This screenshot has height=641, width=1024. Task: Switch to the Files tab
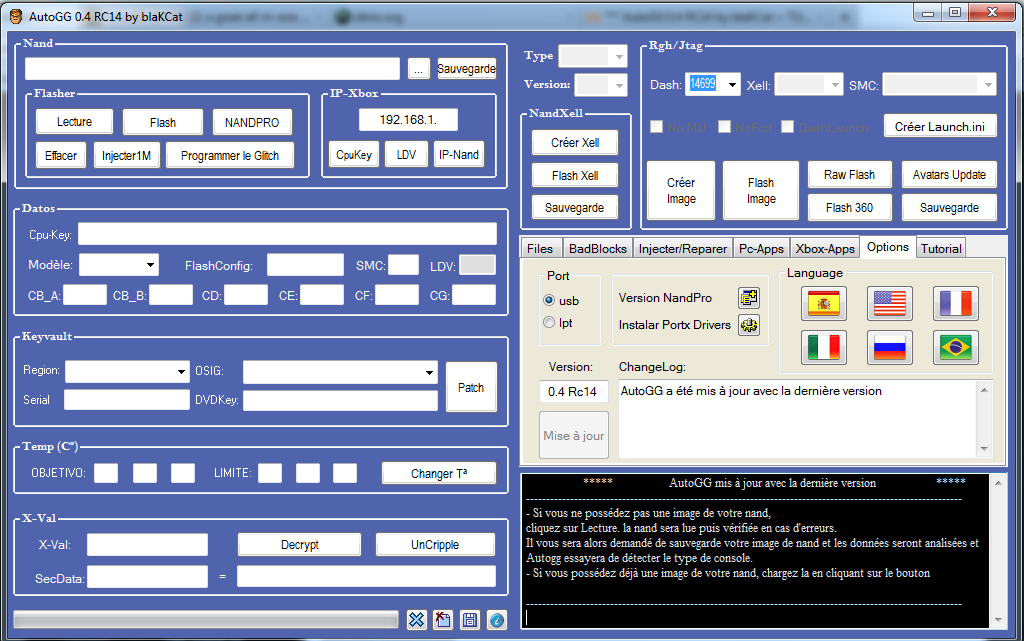[540, 249]
